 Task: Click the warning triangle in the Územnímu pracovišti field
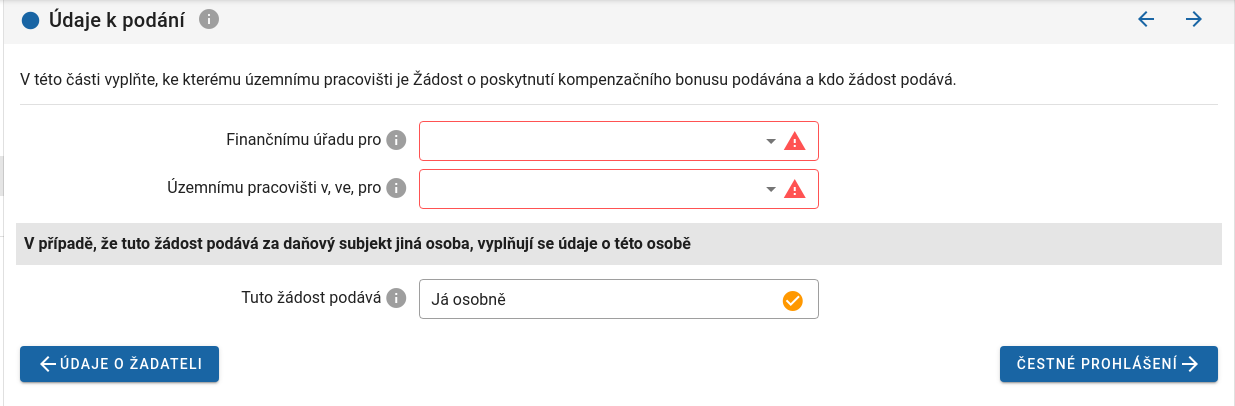[795, 189]
